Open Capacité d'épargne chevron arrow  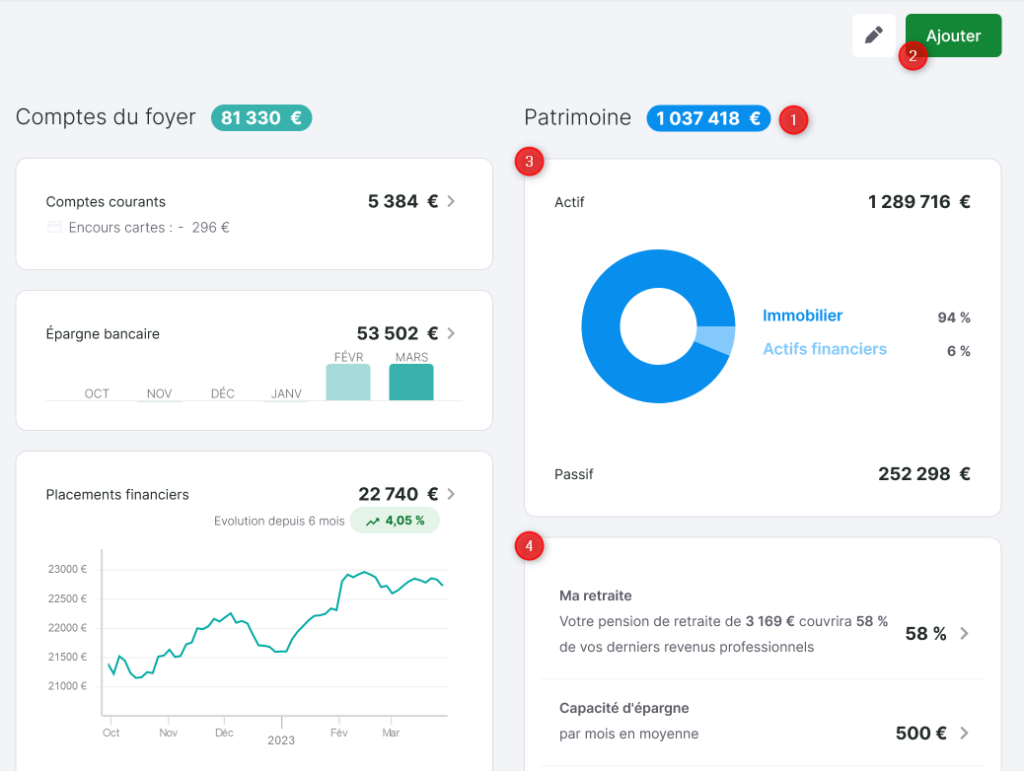pyautogui.click(x=964, y=733)
